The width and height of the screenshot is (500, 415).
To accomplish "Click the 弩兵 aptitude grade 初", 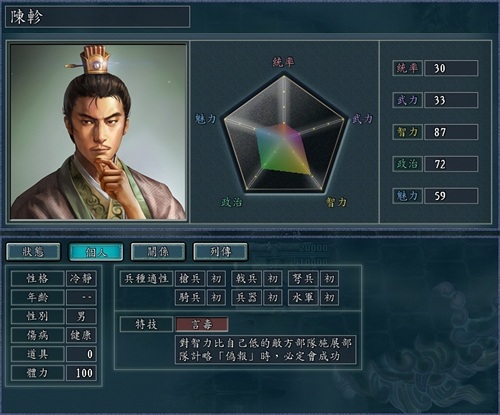I will pyautogui.click(x=329, y=279).
